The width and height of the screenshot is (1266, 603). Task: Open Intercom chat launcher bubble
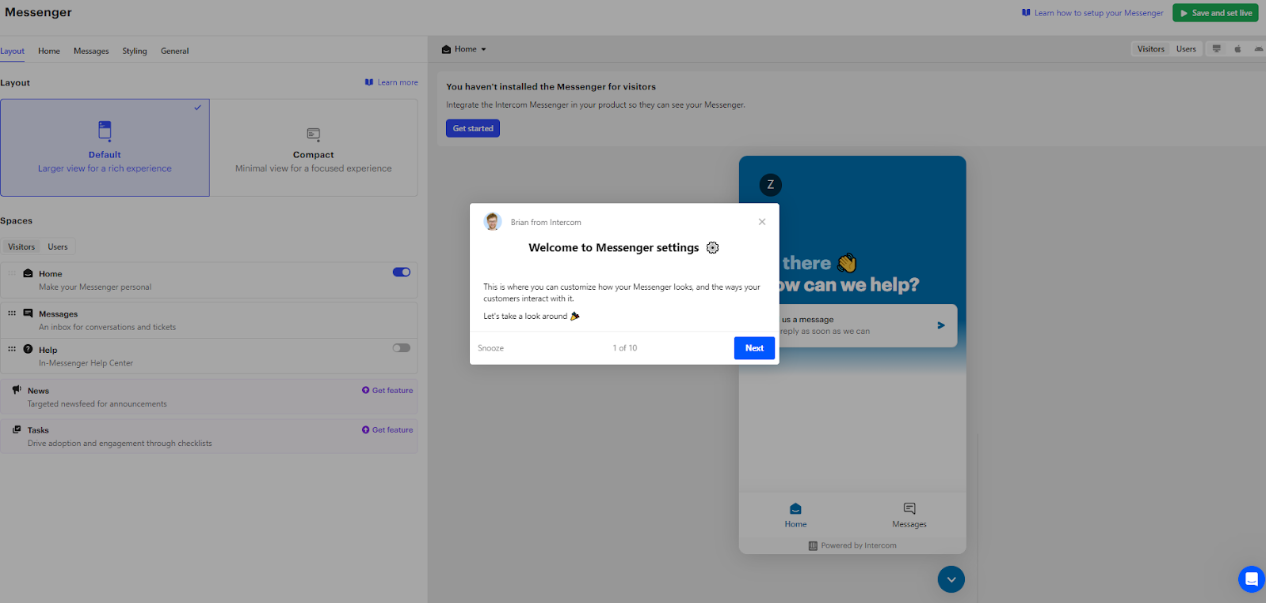click(1251, 578)
